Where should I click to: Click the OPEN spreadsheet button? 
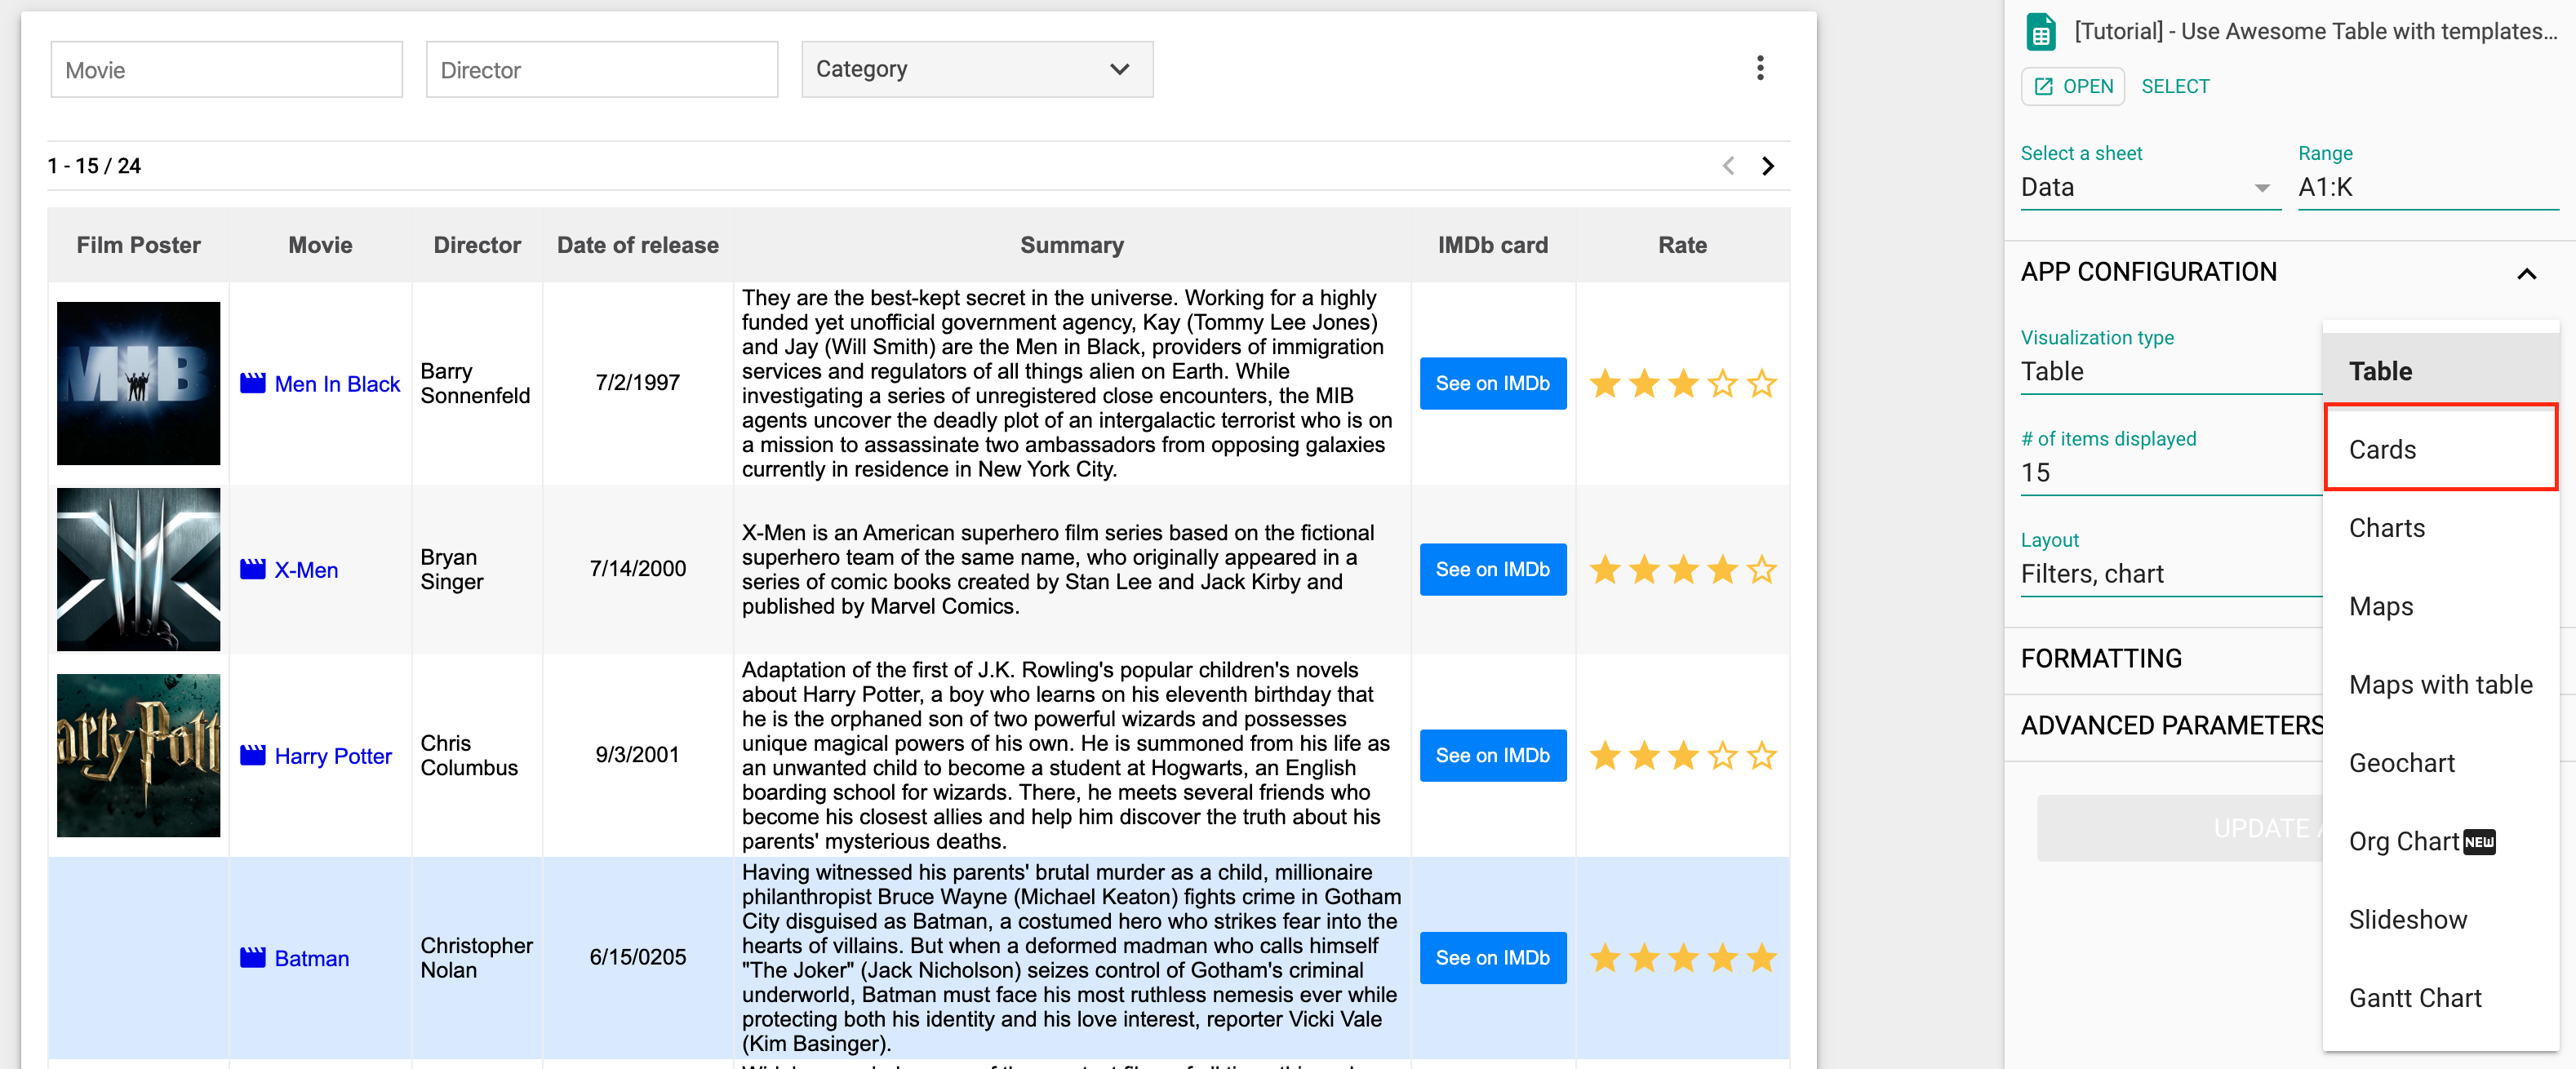click(2073, 87)
